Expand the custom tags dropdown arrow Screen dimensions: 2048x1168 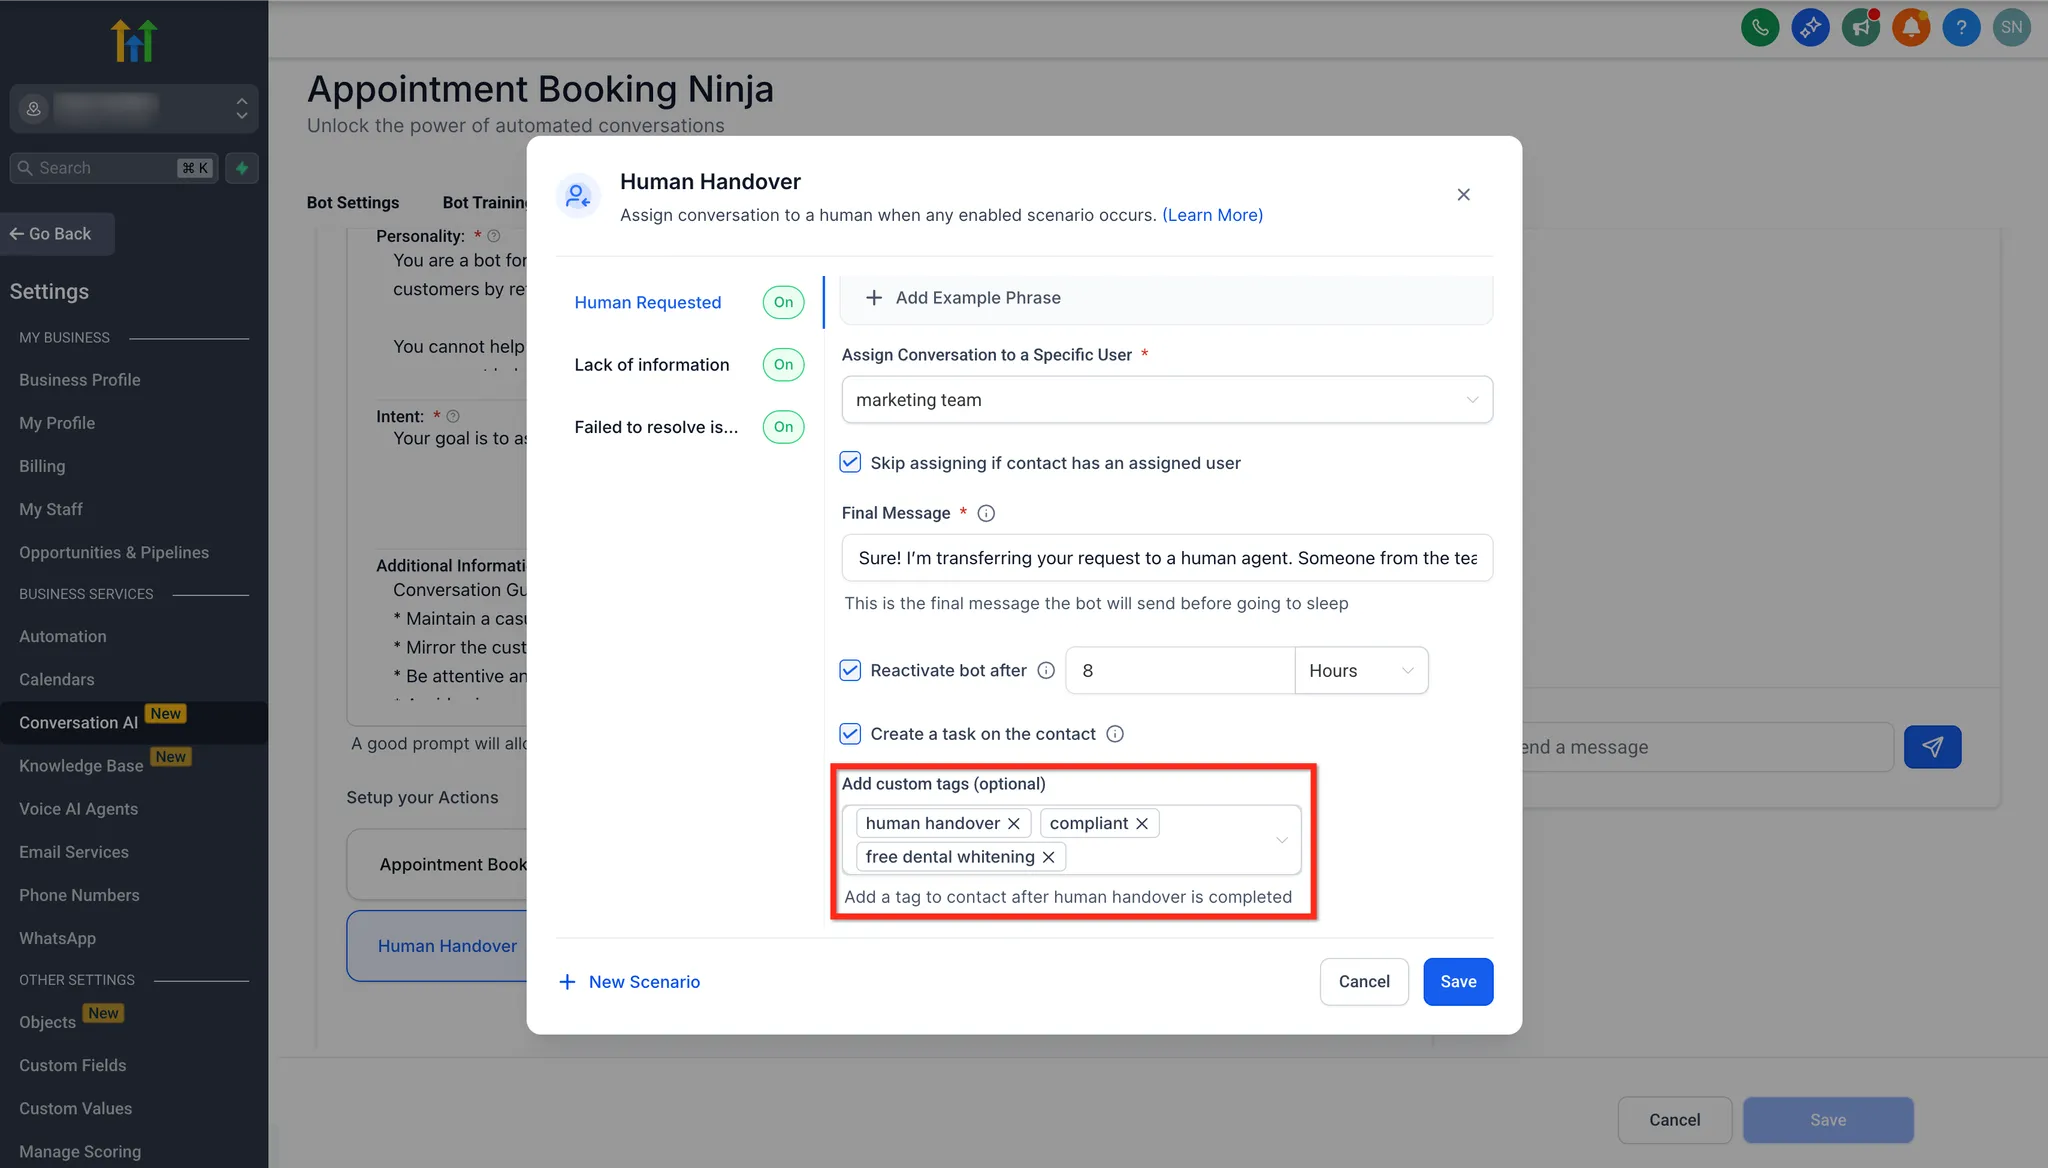point(1281,840)
